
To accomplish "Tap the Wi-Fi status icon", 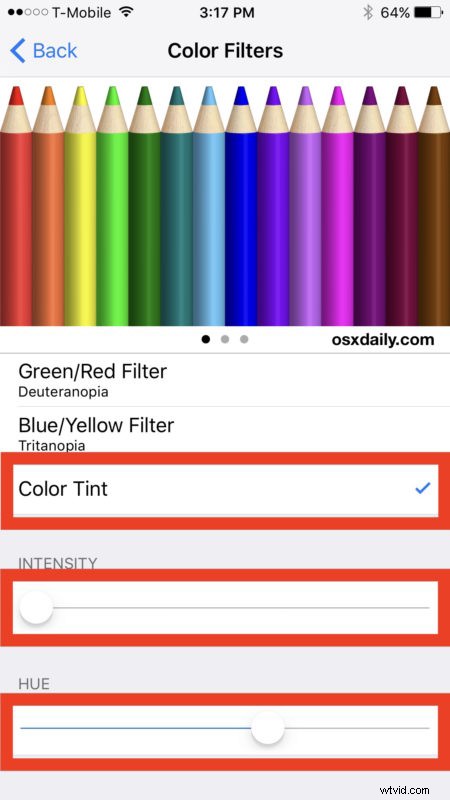I will [x=126, y=13].
